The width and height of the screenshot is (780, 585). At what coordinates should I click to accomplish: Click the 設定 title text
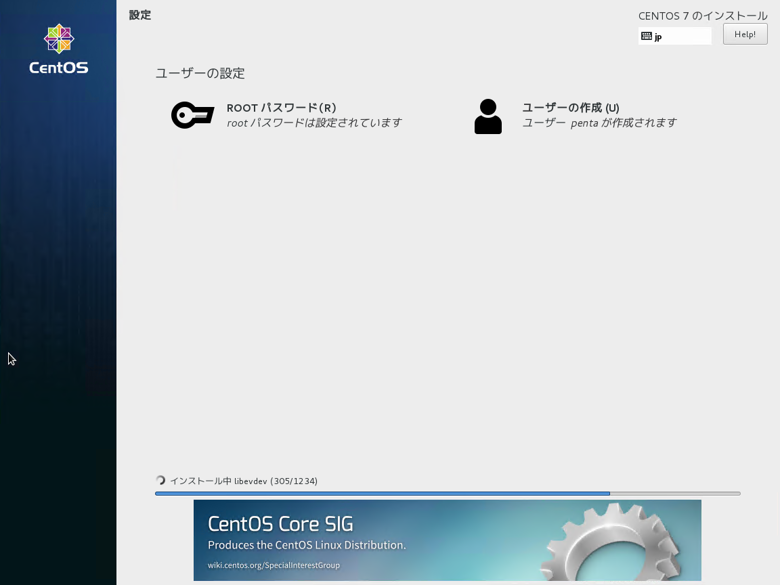pos(140,15)
